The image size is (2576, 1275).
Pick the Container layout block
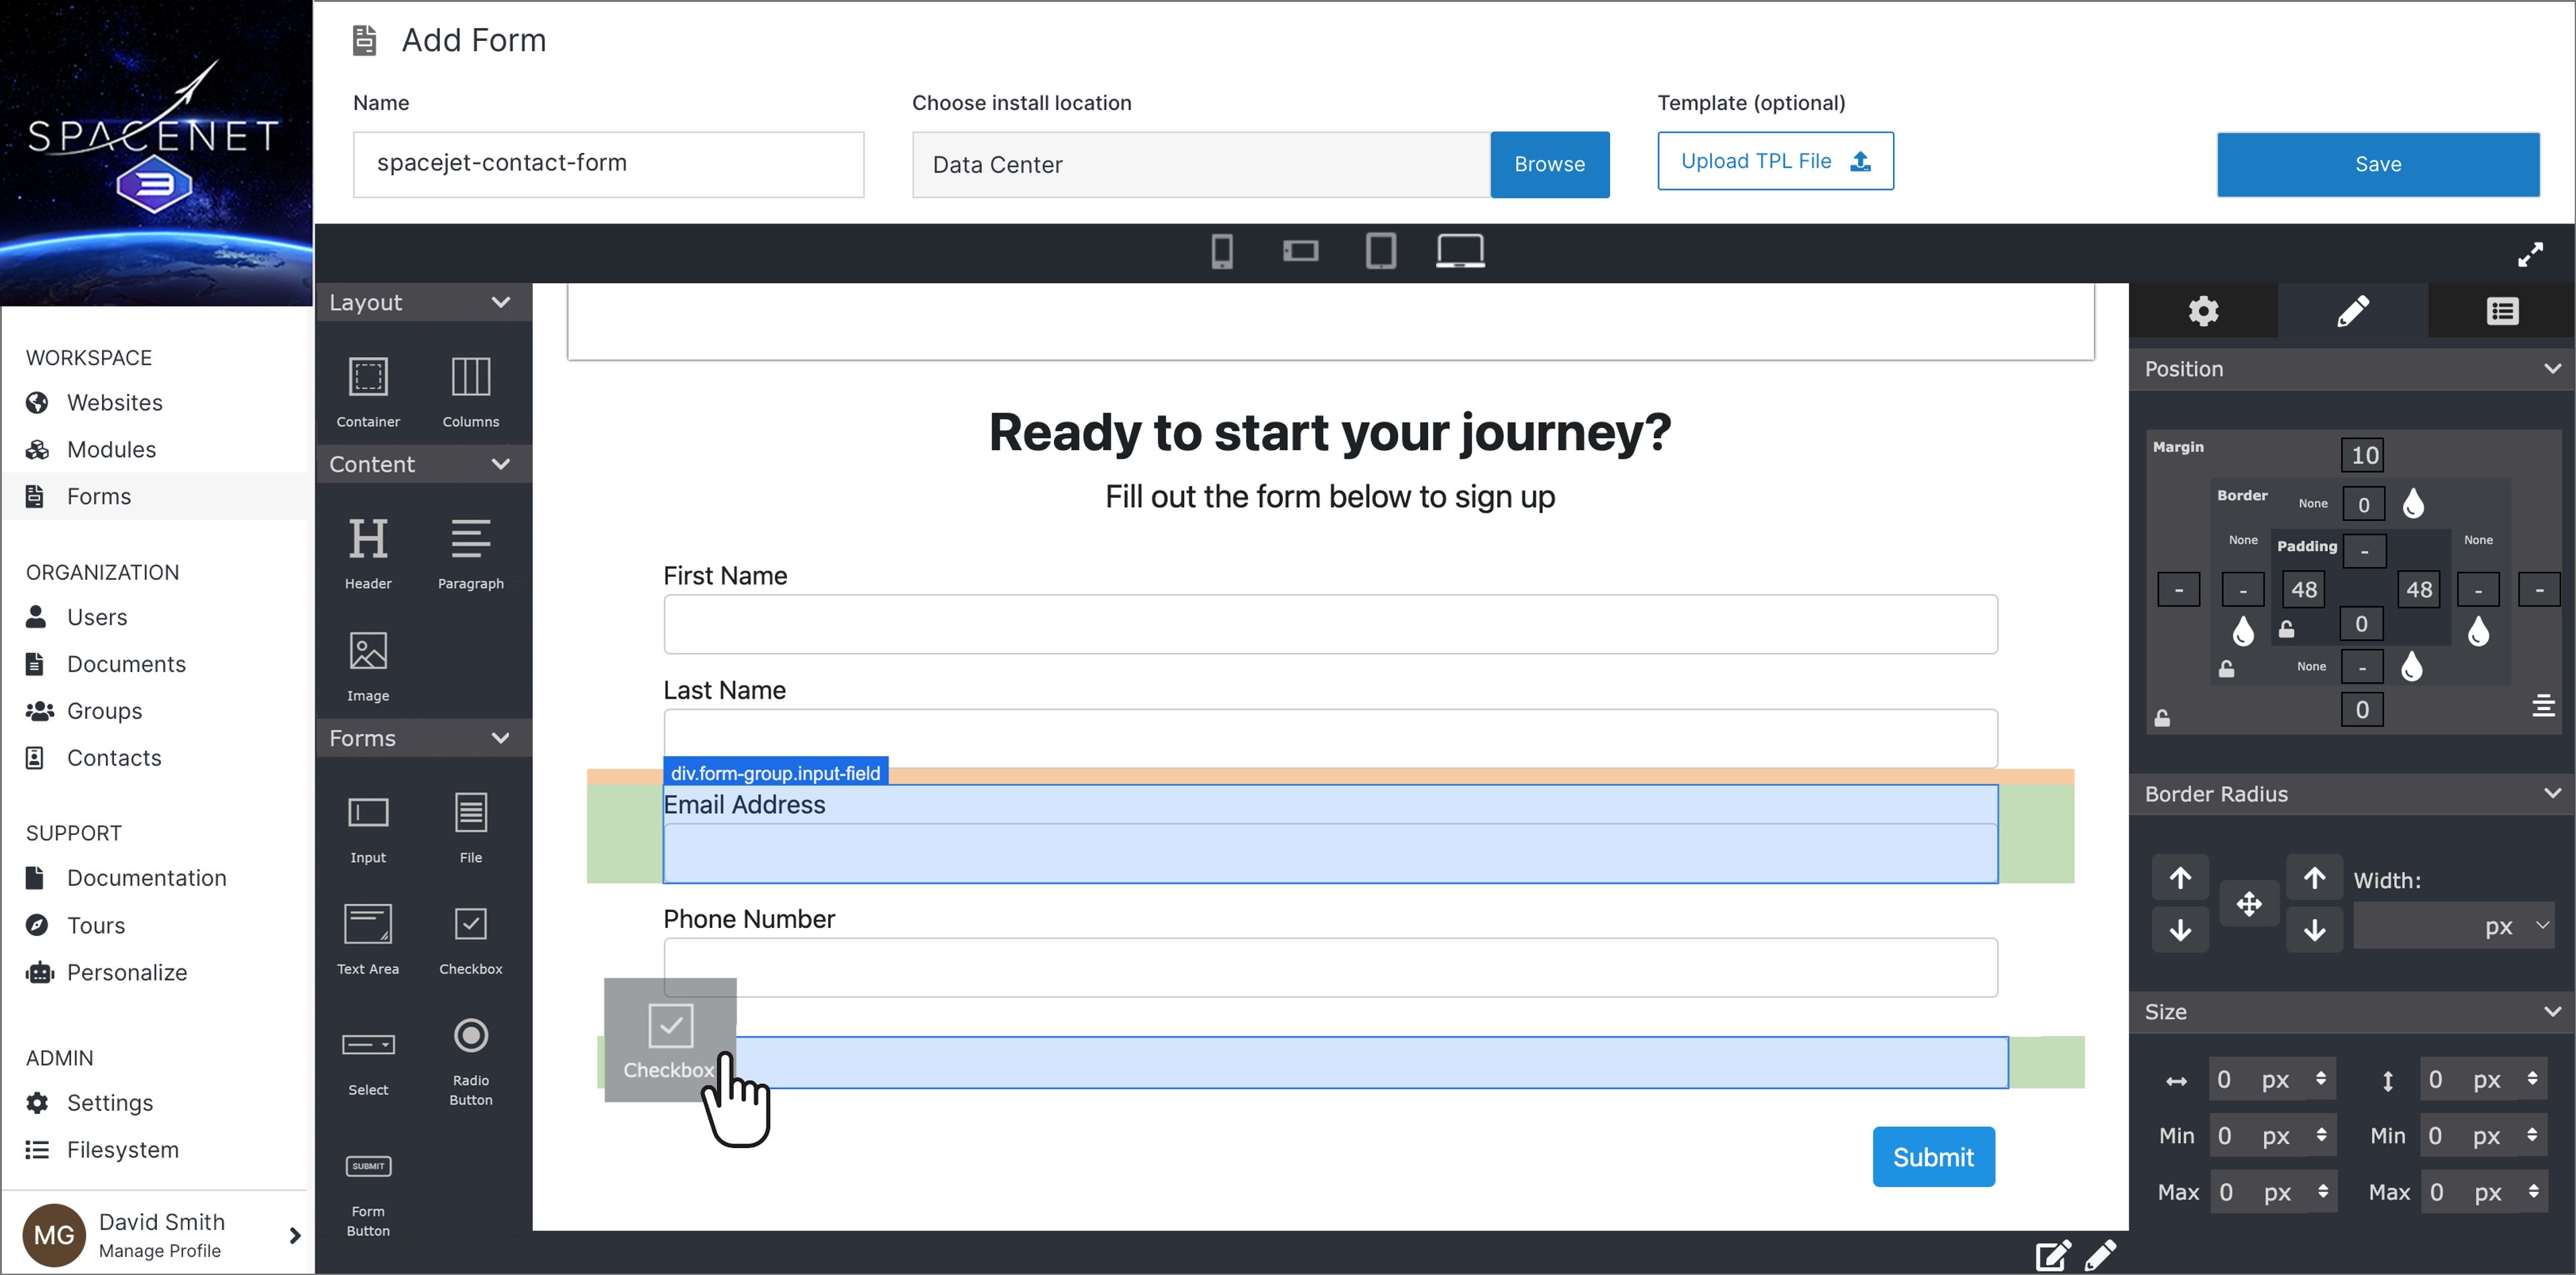[368, 392]
